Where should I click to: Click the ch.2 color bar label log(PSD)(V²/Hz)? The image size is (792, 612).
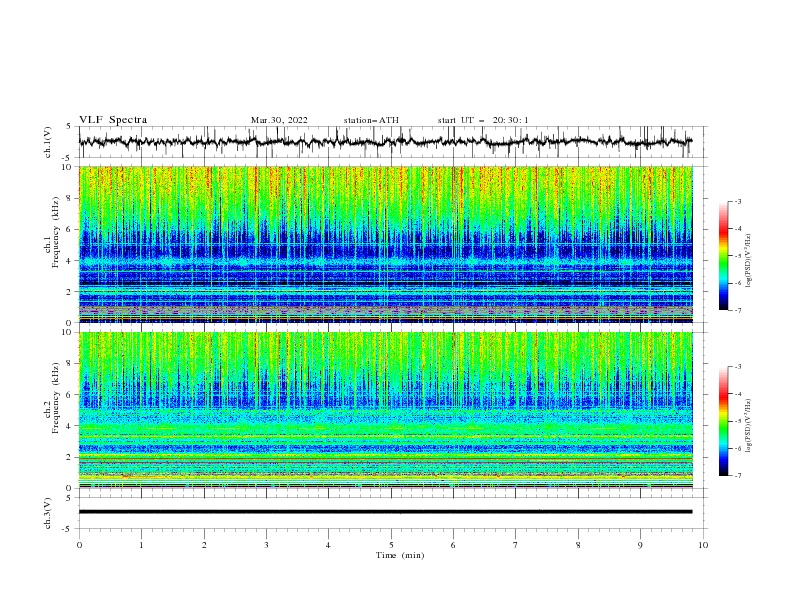point(748,425)
